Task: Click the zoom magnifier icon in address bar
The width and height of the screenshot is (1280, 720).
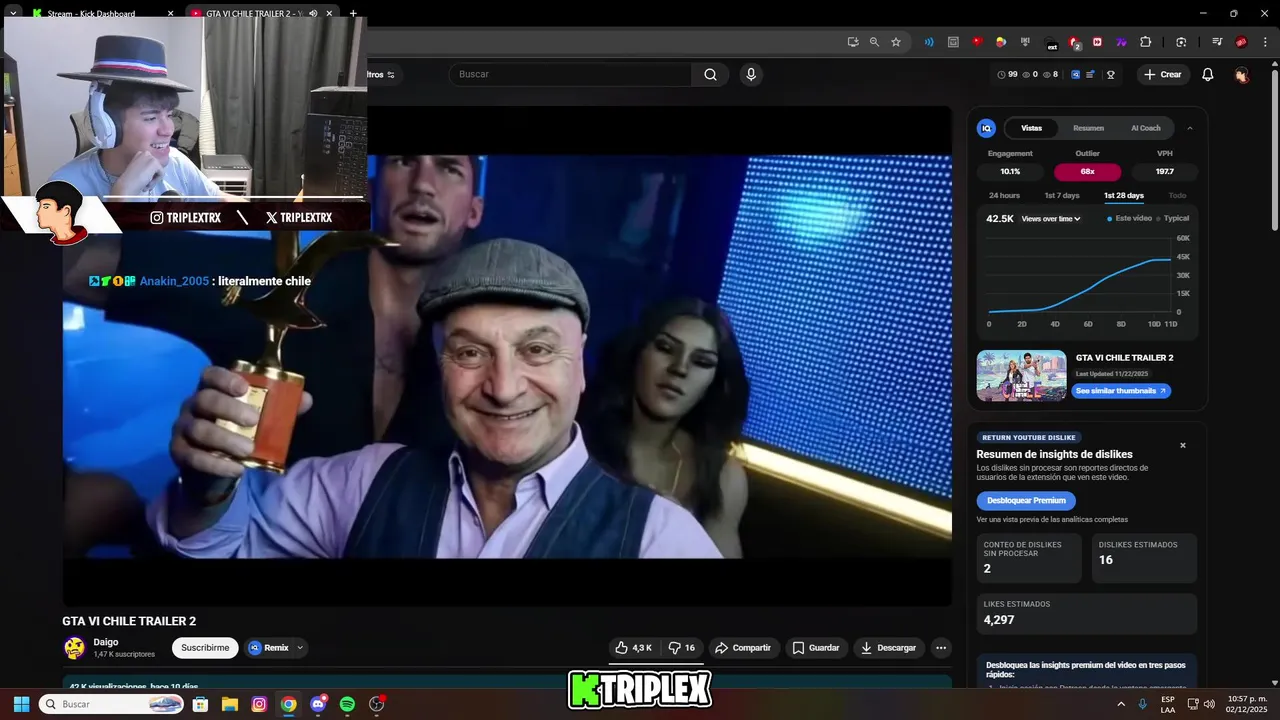Action: point(874,42)
